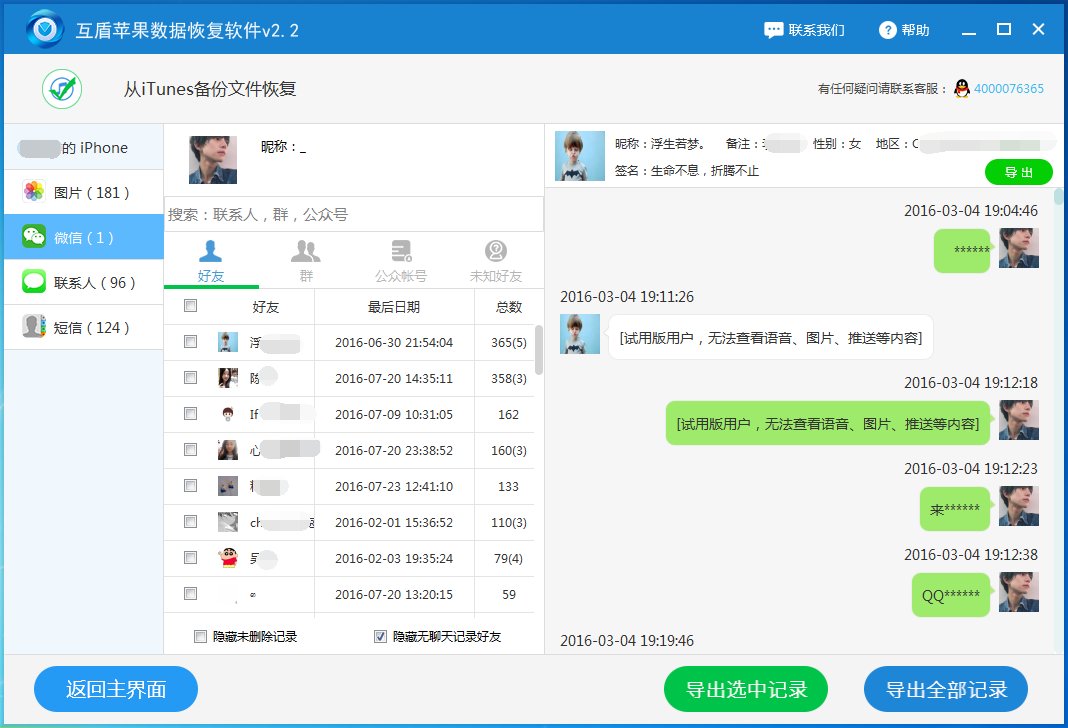Click the QQ penguin customer service icon
This screenshot has height=728, width=1068.
tap(962, 89)
